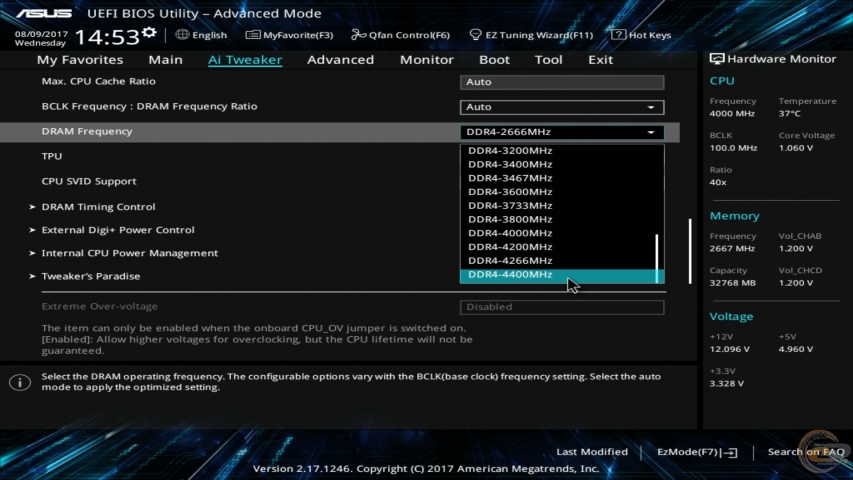Click Last Modified at the bottom
Screen dimensions: 853x480
tap(592, 452)
